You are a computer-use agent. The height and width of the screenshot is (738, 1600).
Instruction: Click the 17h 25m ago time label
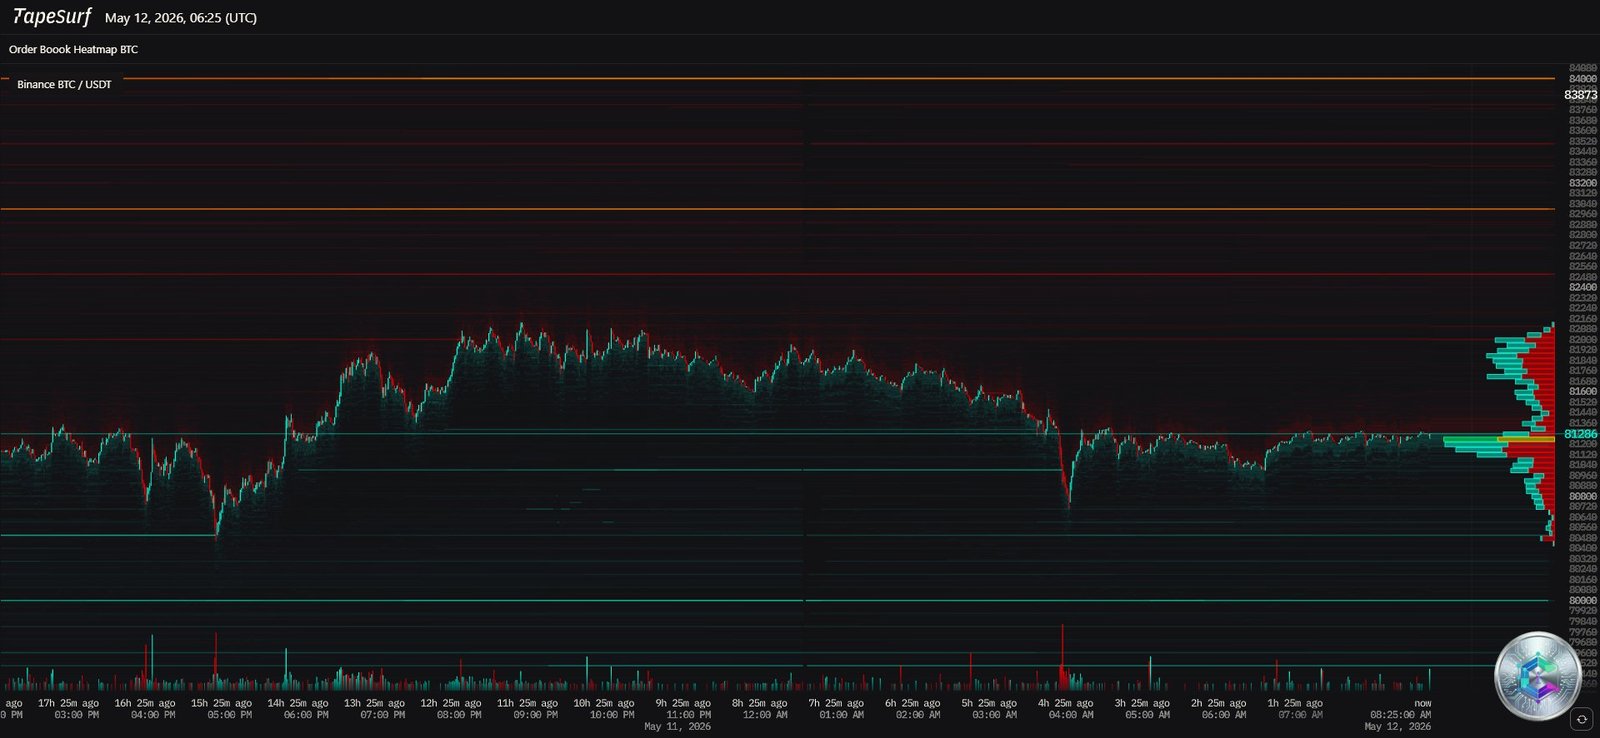pyautogui.click(x=69, y=703)
